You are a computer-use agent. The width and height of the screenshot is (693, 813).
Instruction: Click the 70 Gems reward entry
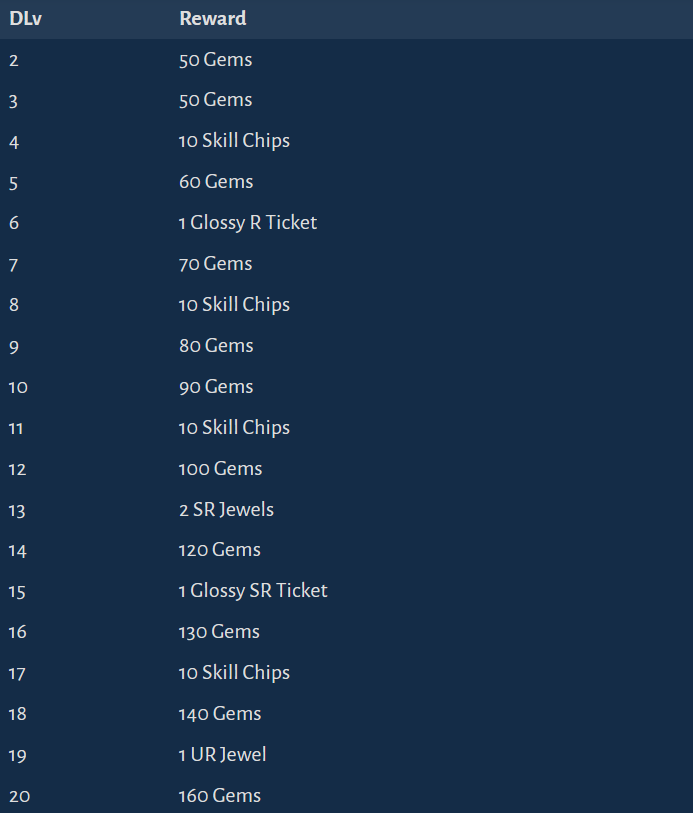click(x=216, y=264)
